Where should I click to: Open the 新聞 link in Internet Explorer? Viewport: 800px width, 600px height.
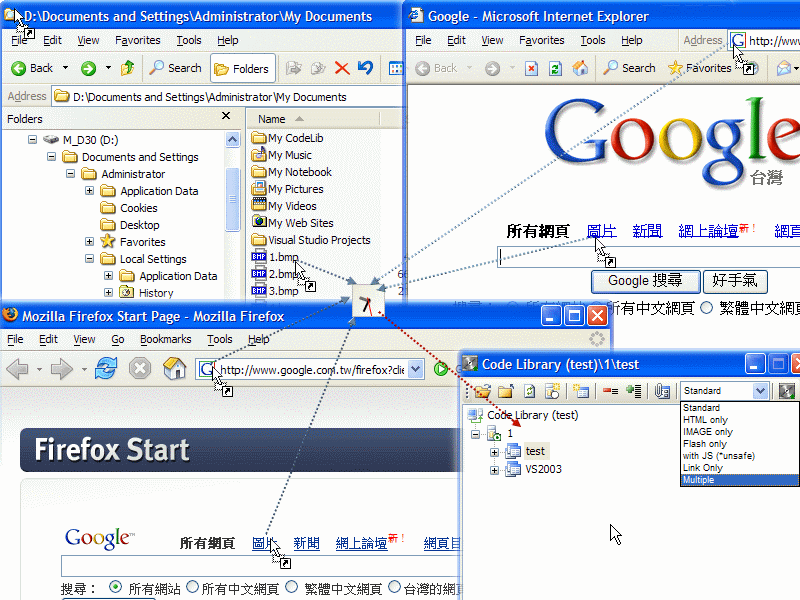coord(647,231)
